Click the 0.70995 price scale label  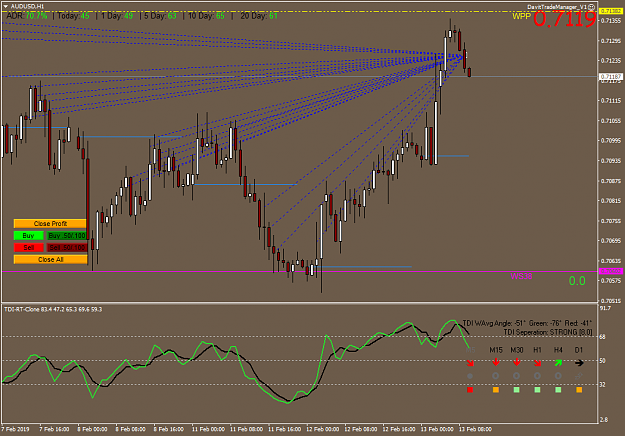click(611, 141)
